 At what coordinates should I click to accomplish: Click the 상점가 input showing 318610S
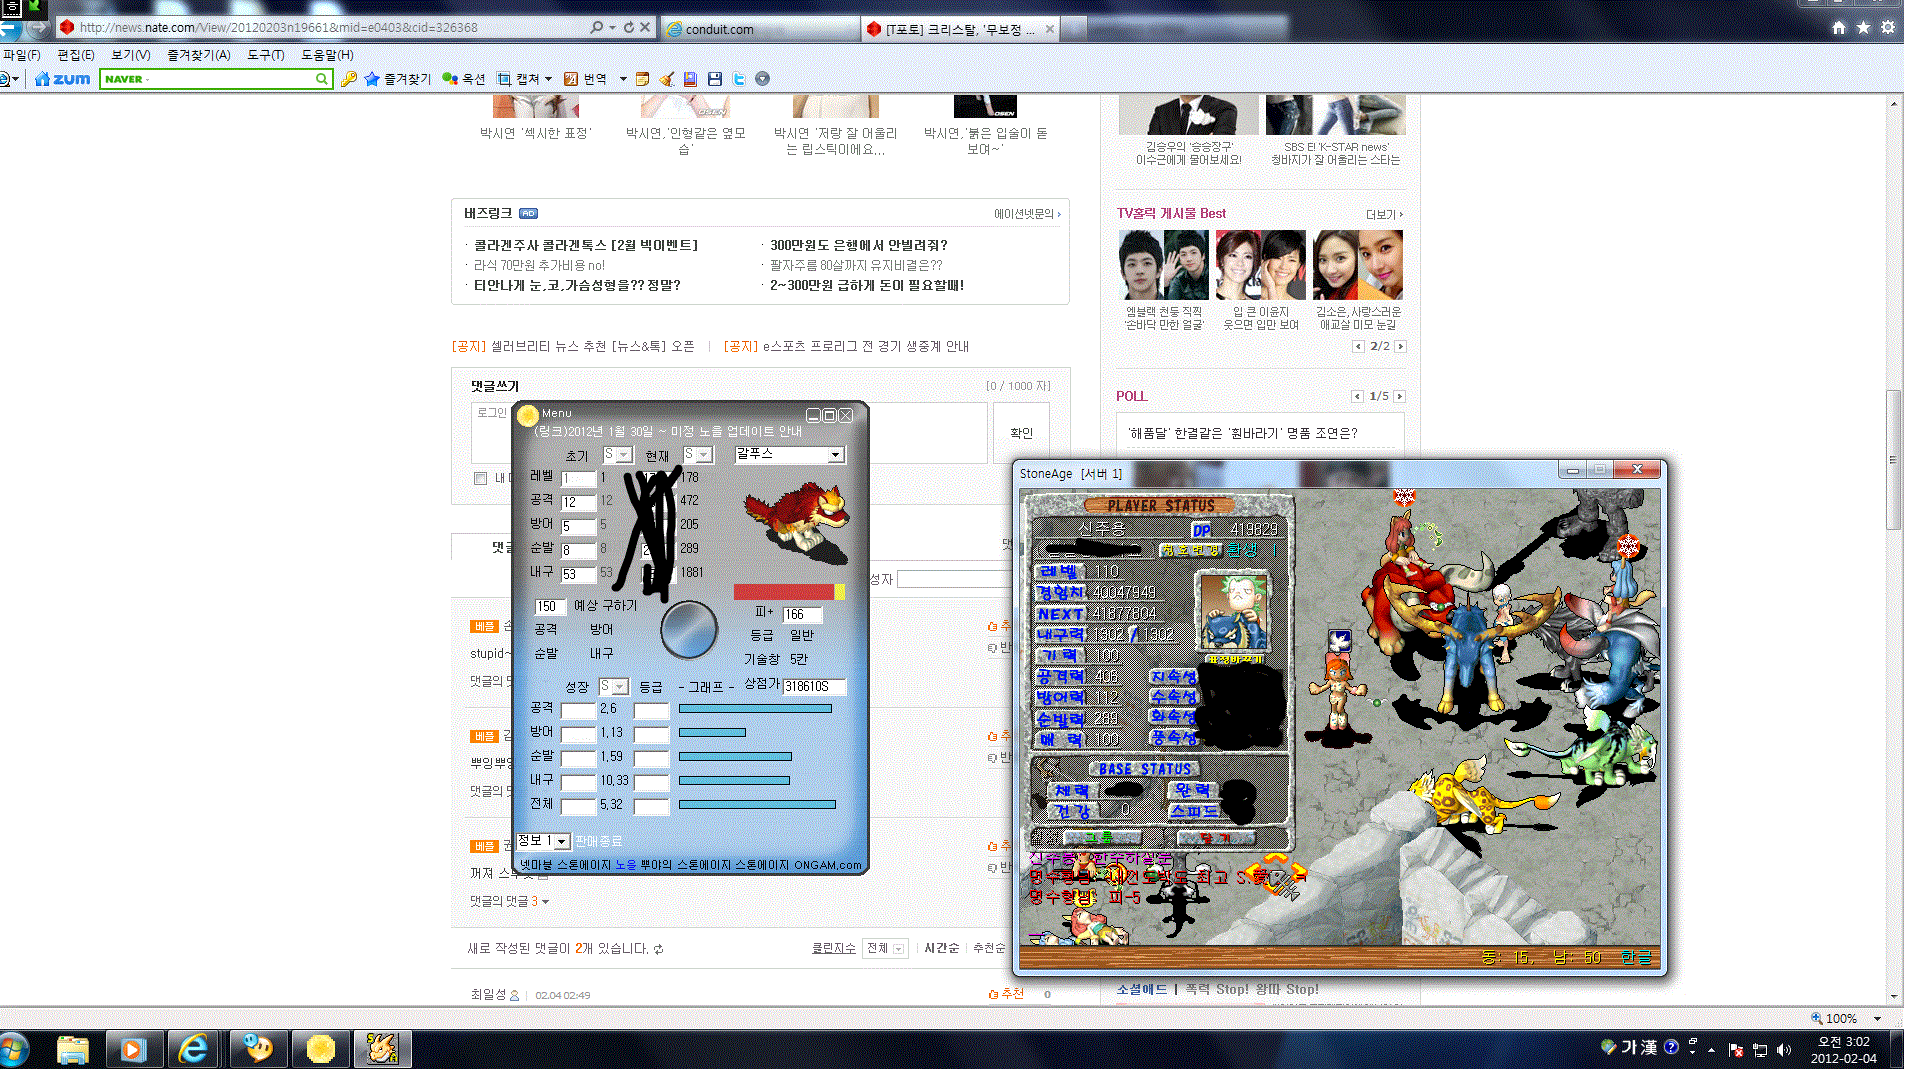(x=814, y=687)
